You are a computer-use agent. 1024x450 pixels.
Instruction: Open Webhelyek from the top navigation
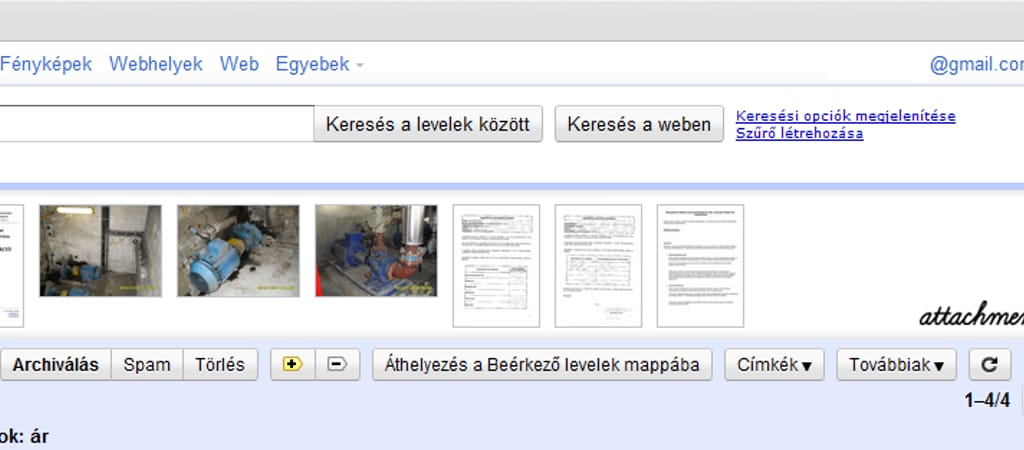pos(156,64)
